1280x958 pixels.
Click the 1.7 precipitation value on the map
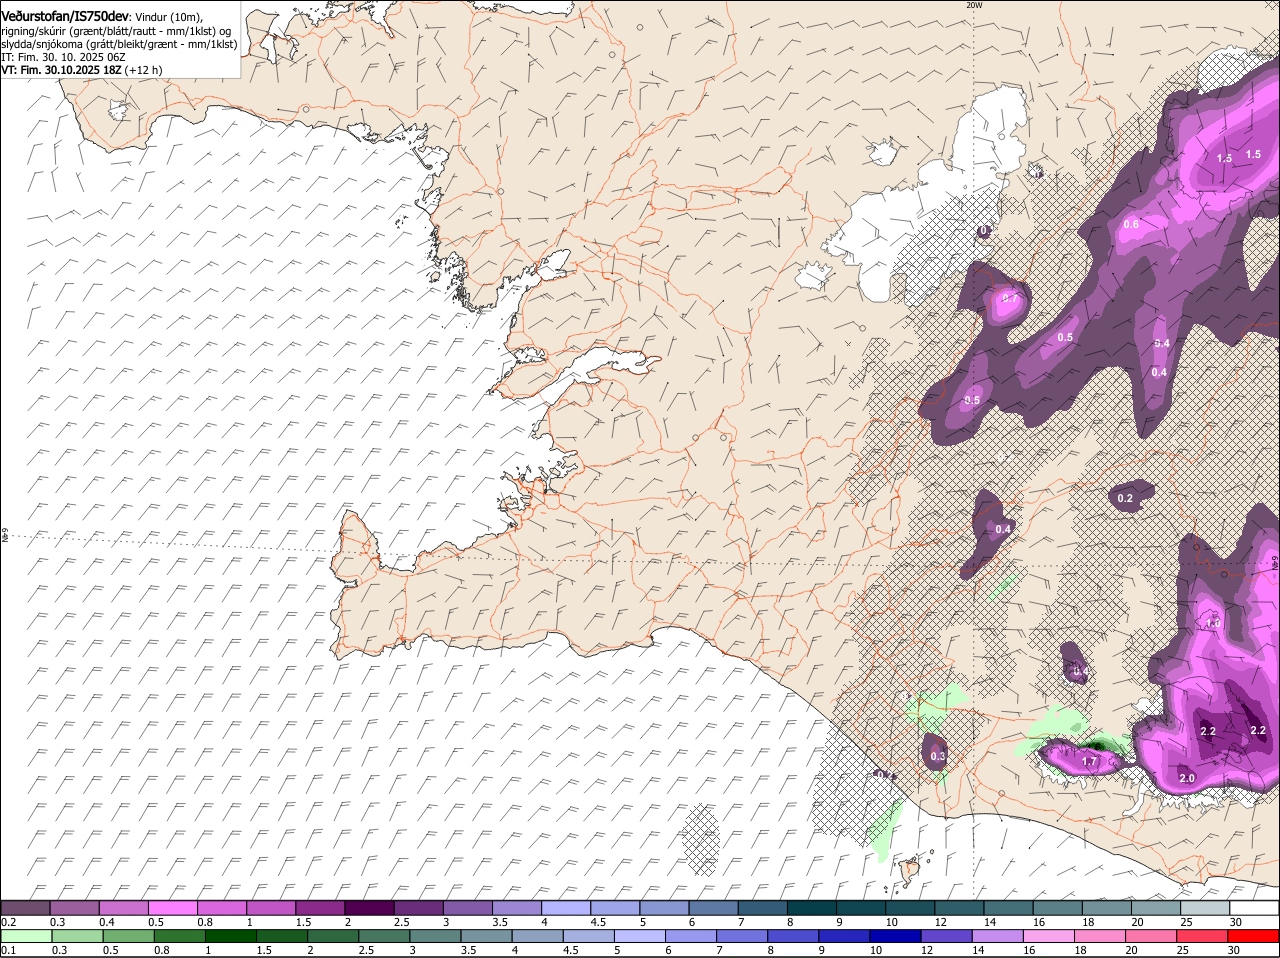click(x=1090, y=762)
